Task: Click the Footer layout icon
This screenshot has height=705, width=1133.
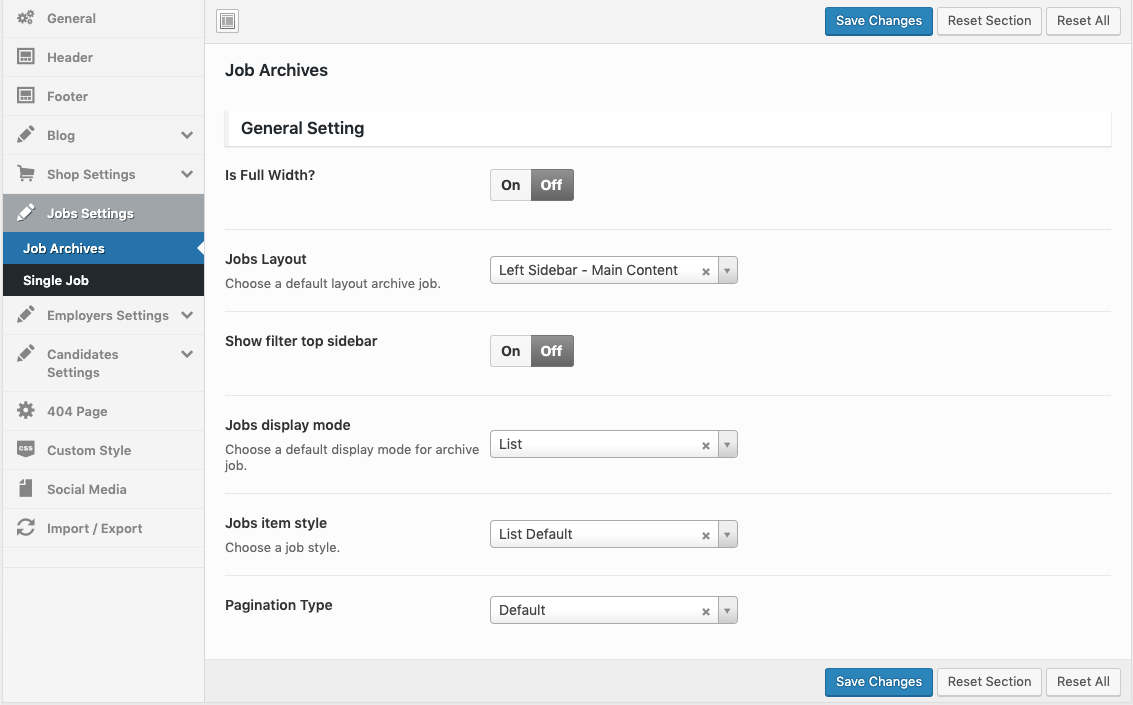Action: [x=26, y=96]
